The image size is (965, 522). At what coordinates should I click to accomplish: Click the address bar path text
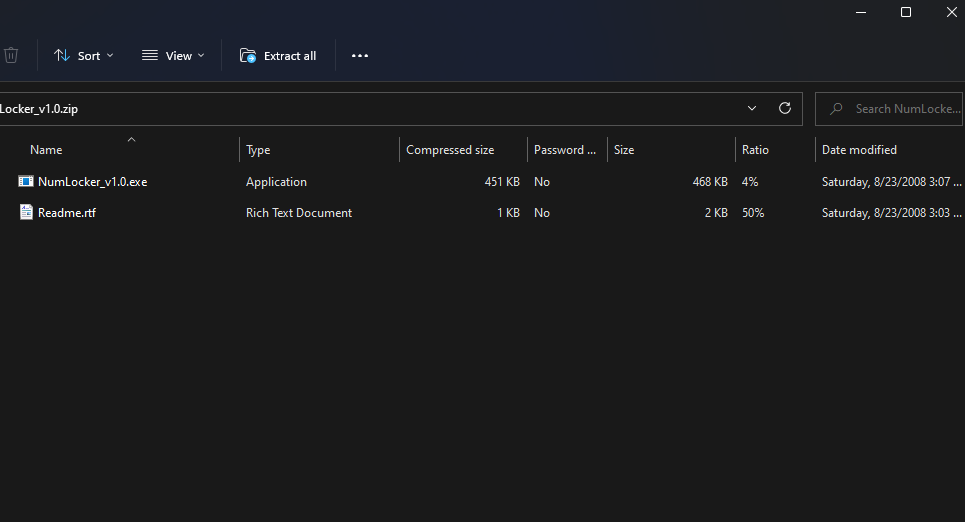[40, 109]
